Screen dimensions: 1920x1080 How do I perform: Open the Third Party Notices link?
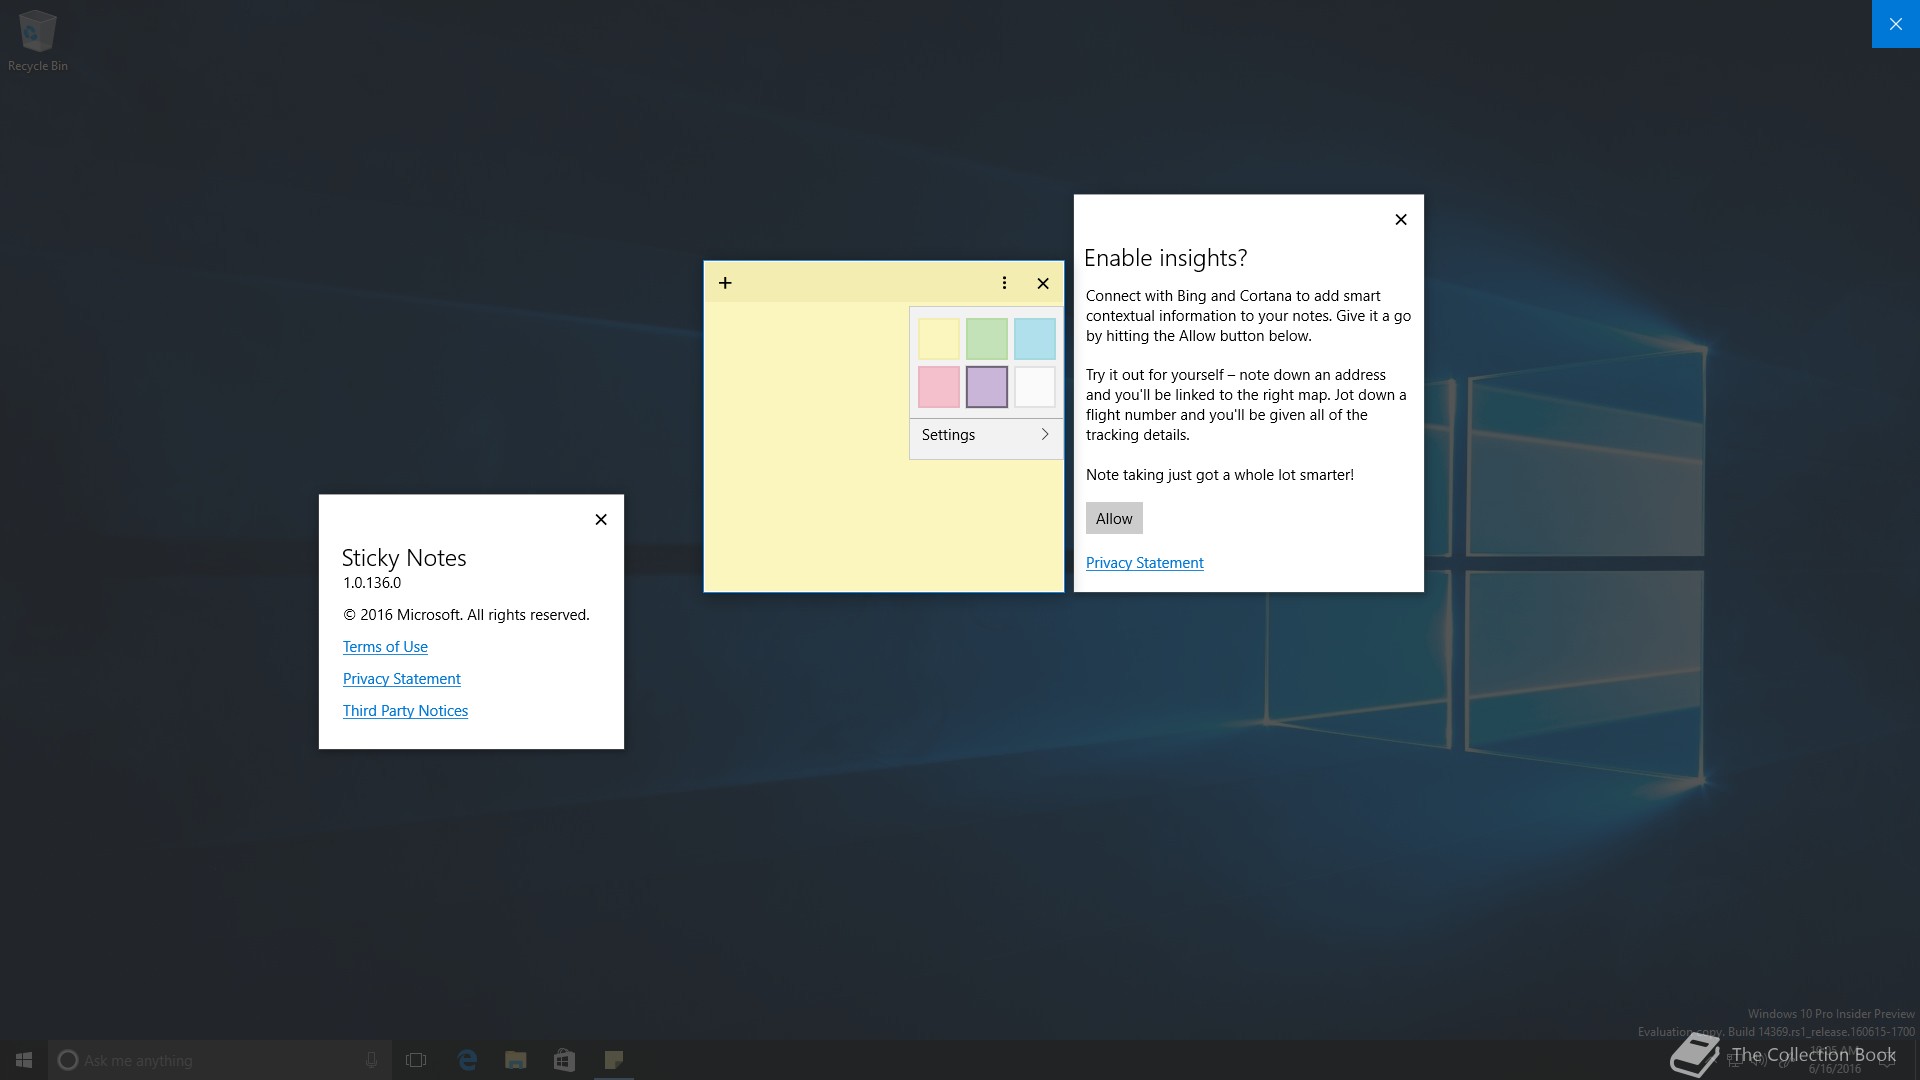click(x=405, y=711)
